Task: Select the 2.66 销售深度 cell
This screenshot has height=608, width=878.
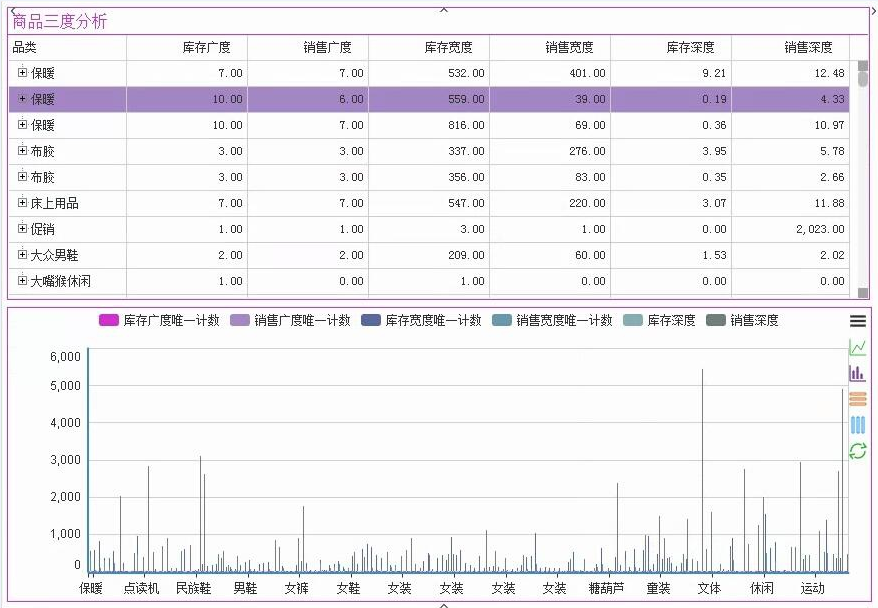Action: (x=791, y=177)
